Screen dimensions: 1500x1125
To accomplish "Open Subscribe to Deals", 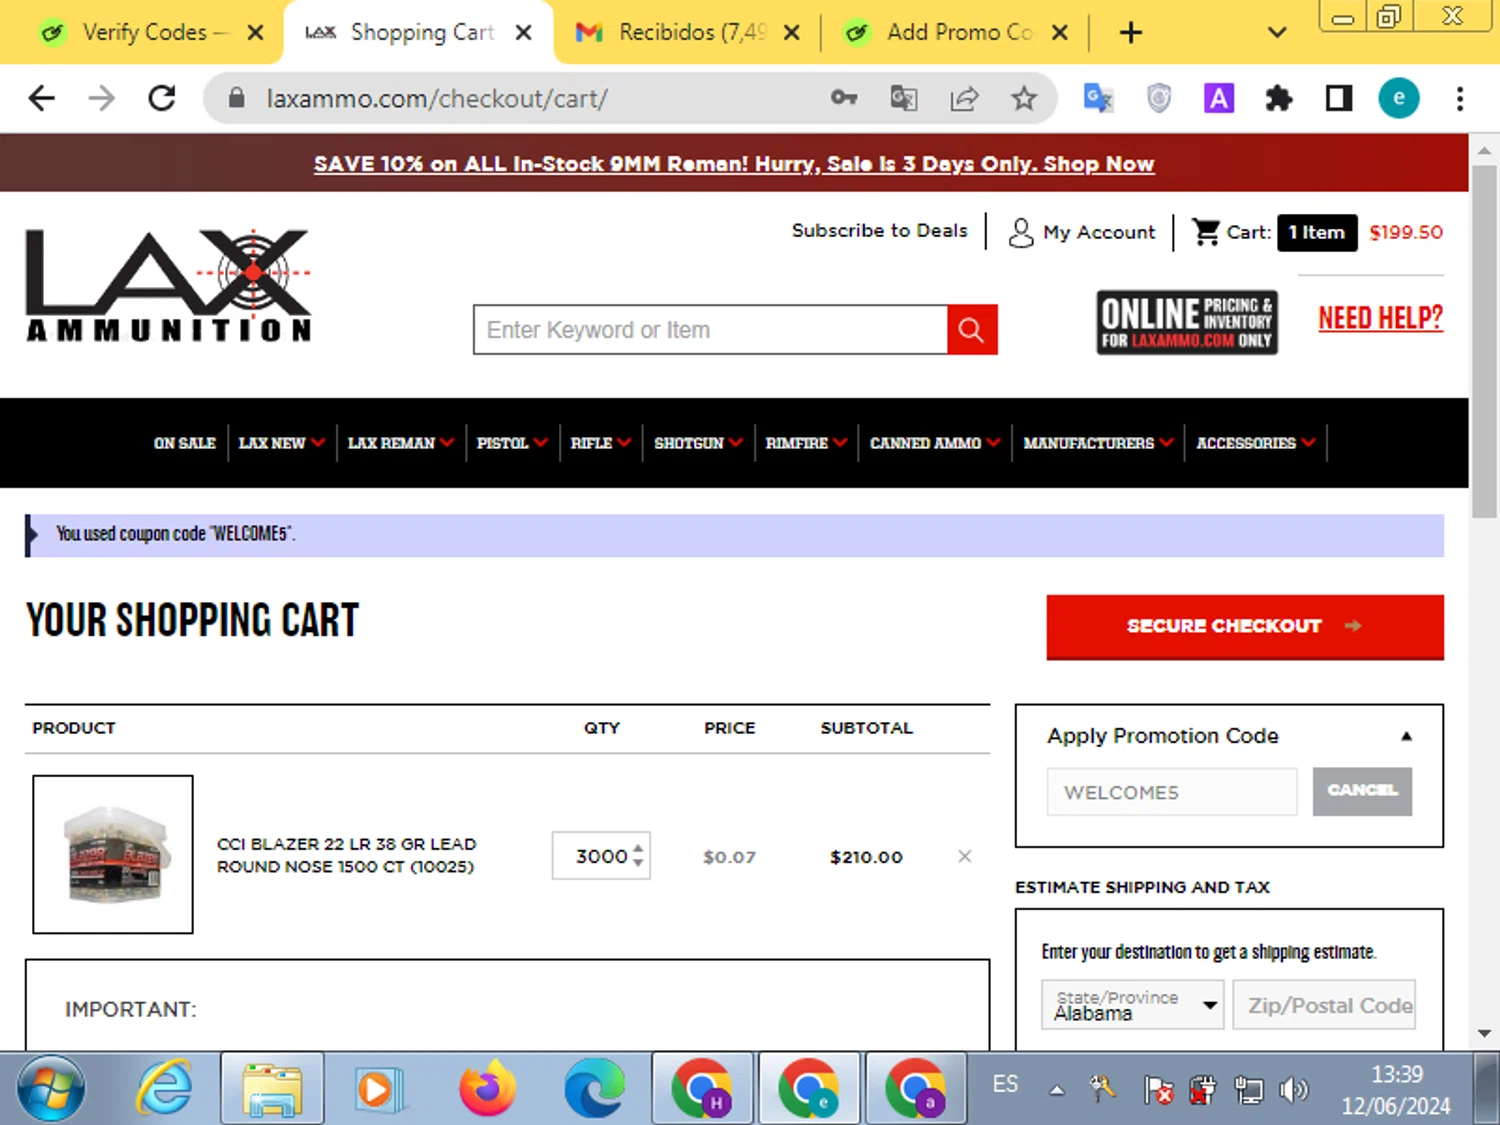I will 879,231.
